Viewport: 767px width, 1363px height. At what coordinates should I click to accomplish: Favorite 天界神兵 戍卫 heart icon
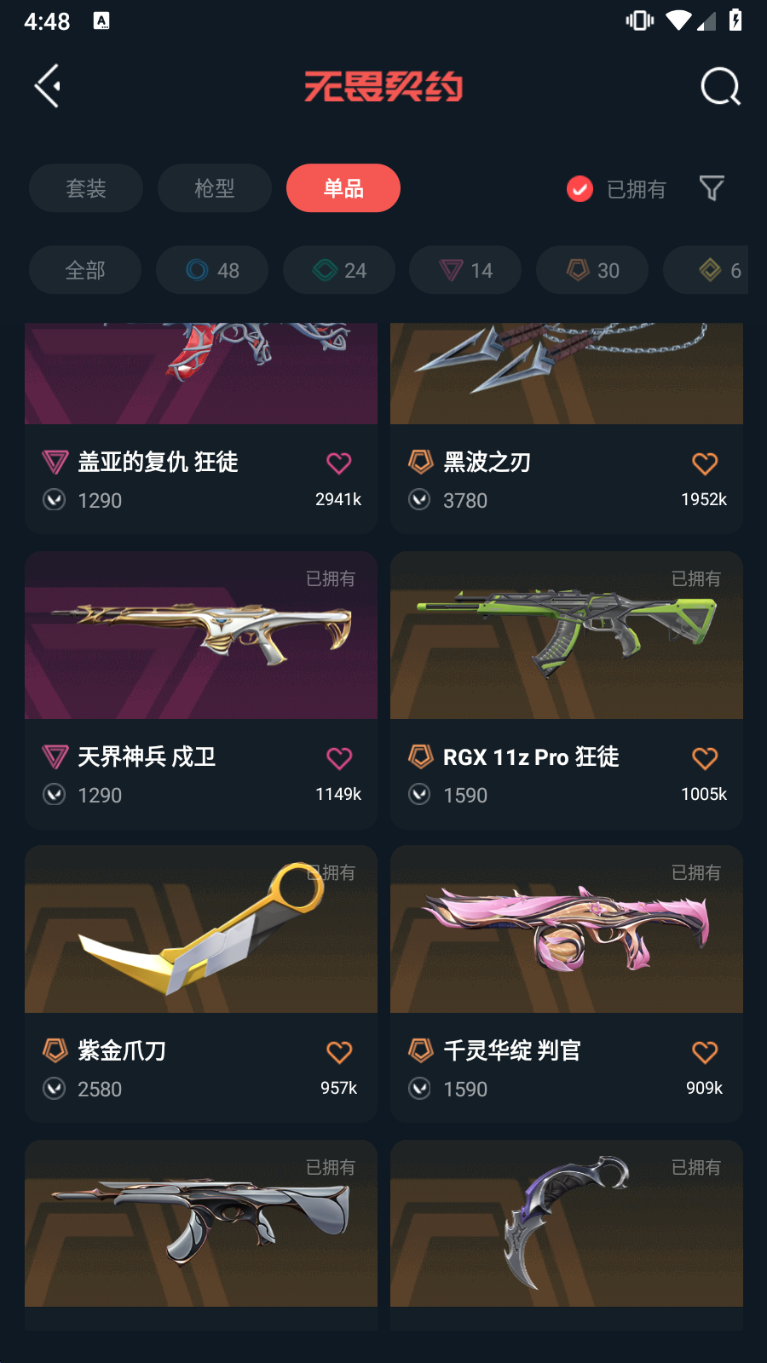point(339,758)
